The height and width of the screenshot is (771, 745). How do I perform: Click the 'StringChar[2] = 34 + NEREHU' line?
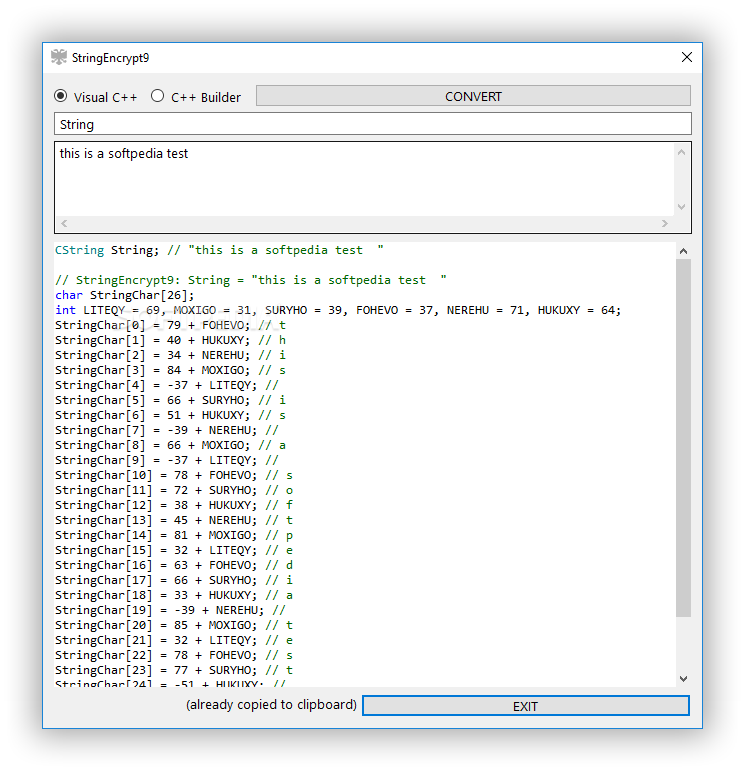click(x=170, y=355)
